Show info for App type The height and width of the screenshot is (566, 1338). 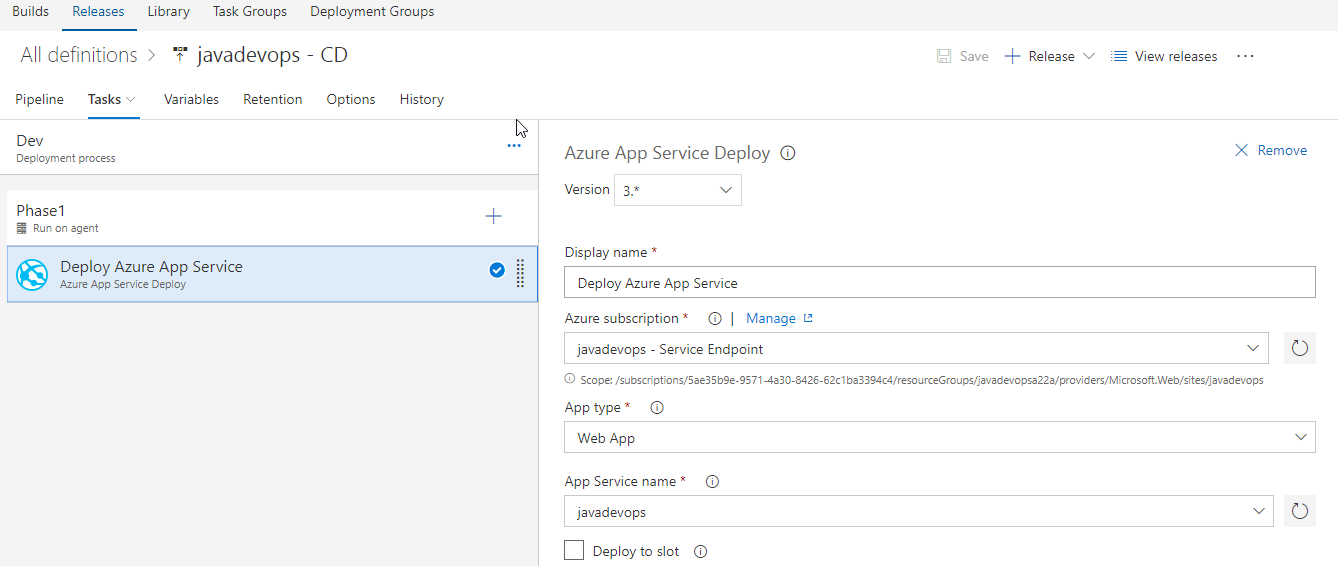tap(657, 408)
